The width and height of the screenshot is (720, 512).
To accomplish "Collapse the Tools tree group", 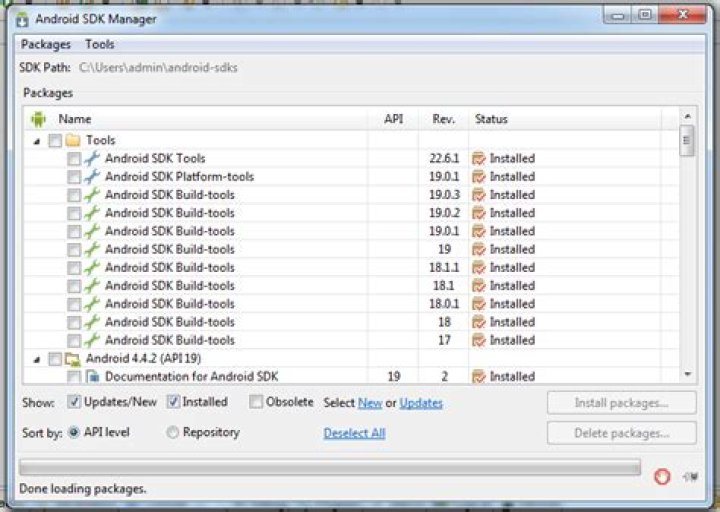I will coord(37,141).
